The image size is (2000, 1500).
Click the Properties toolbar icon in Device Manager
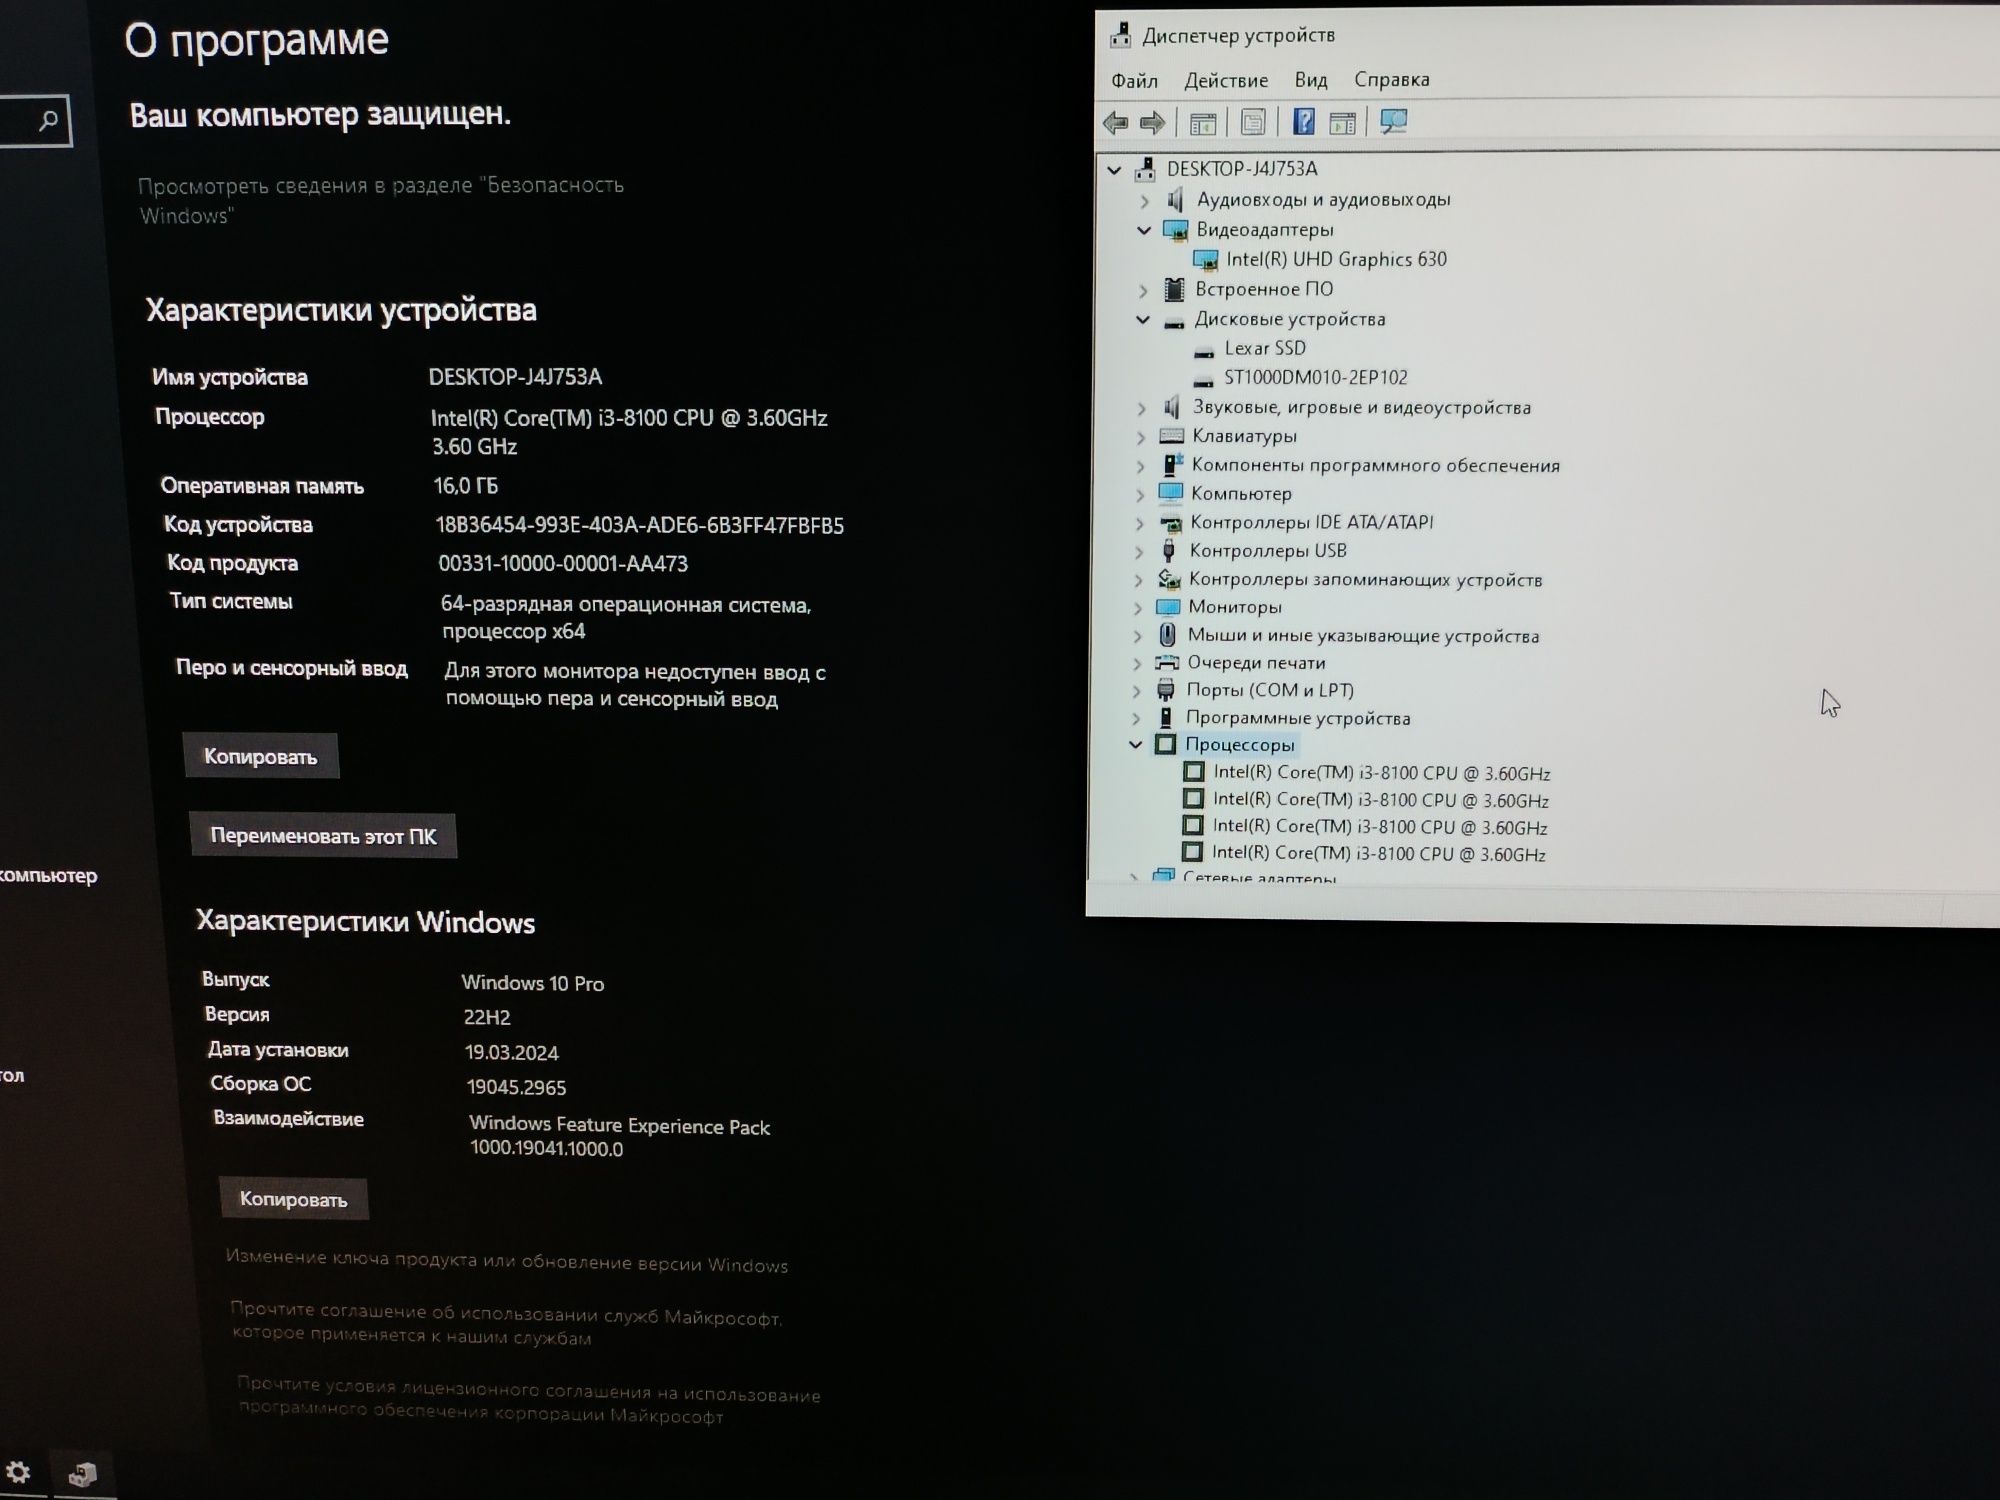point(1252,122)
